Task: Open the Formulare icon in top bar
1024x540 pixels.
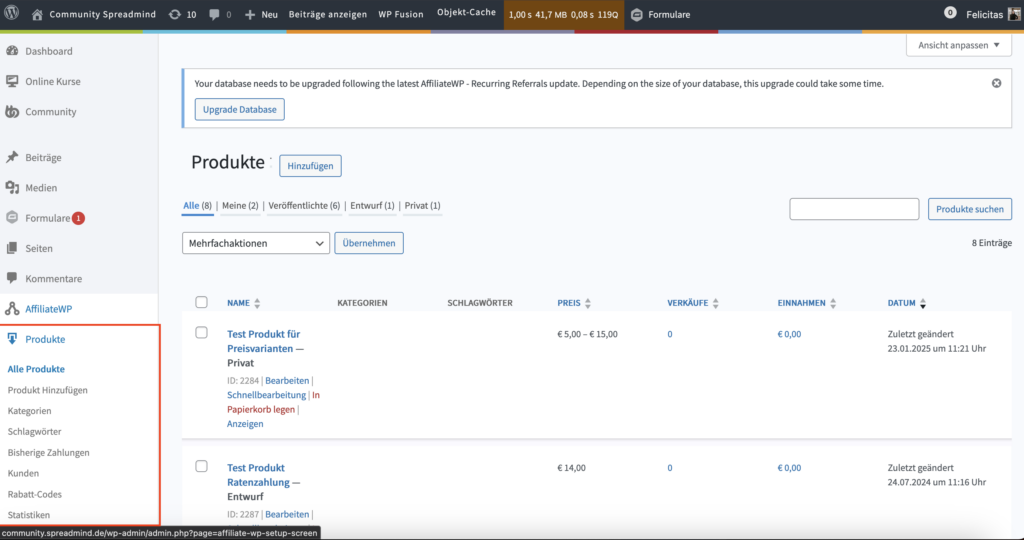Action: 637,15
